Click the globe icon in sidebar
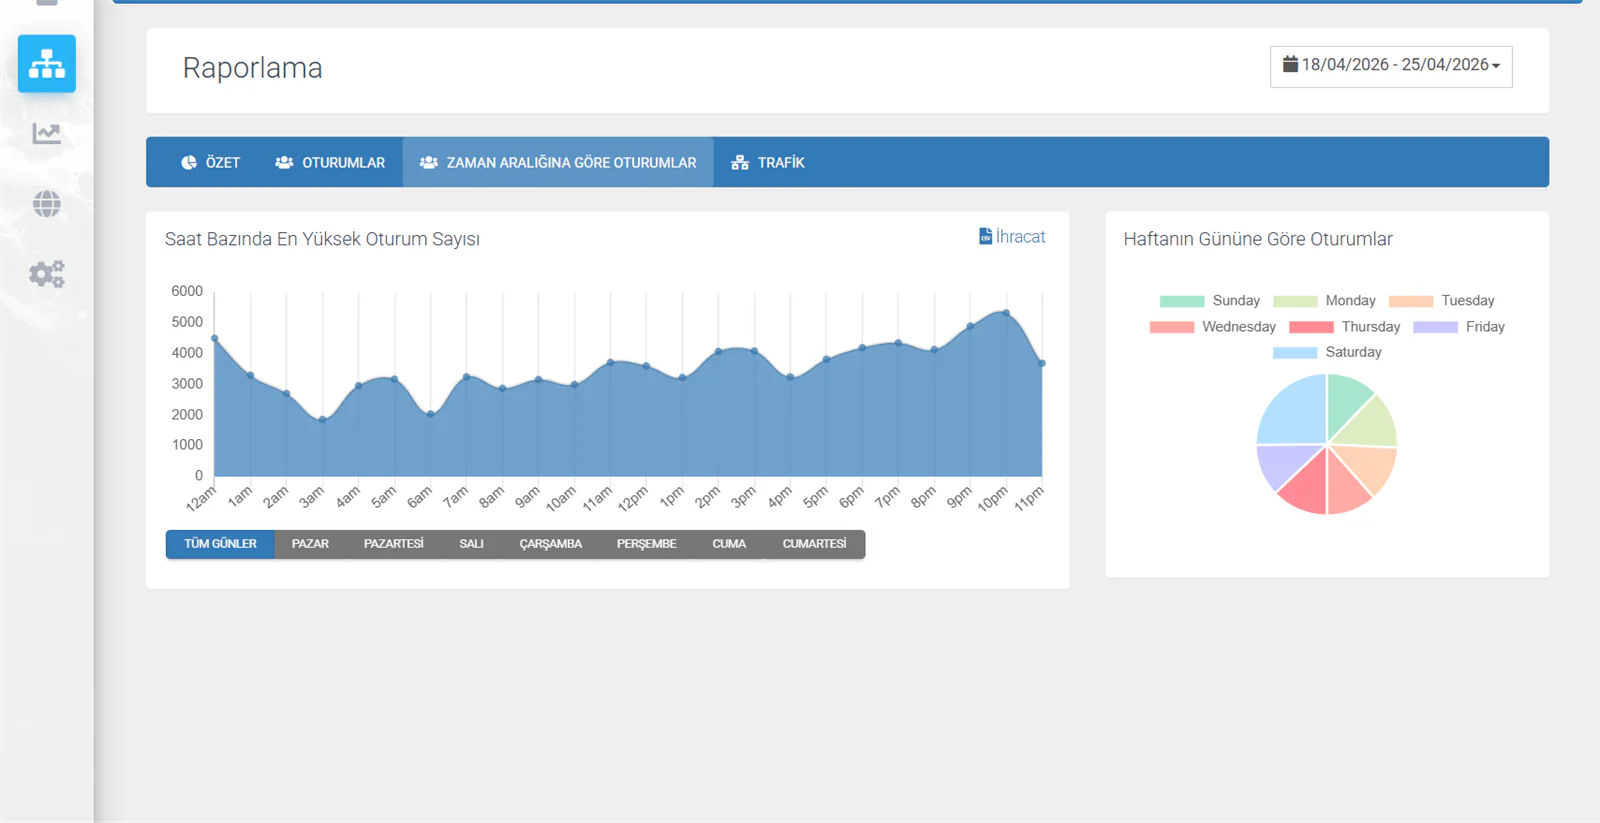 click(46, 204)
